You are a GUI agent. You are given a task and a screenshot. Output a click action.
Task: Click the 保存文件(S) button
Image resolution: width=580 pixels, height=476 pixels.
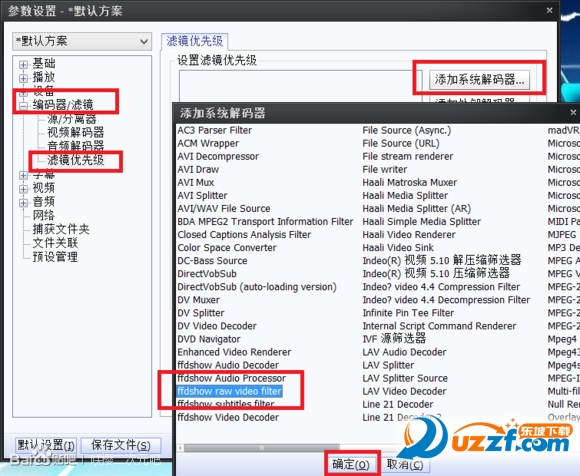[121, 445]
